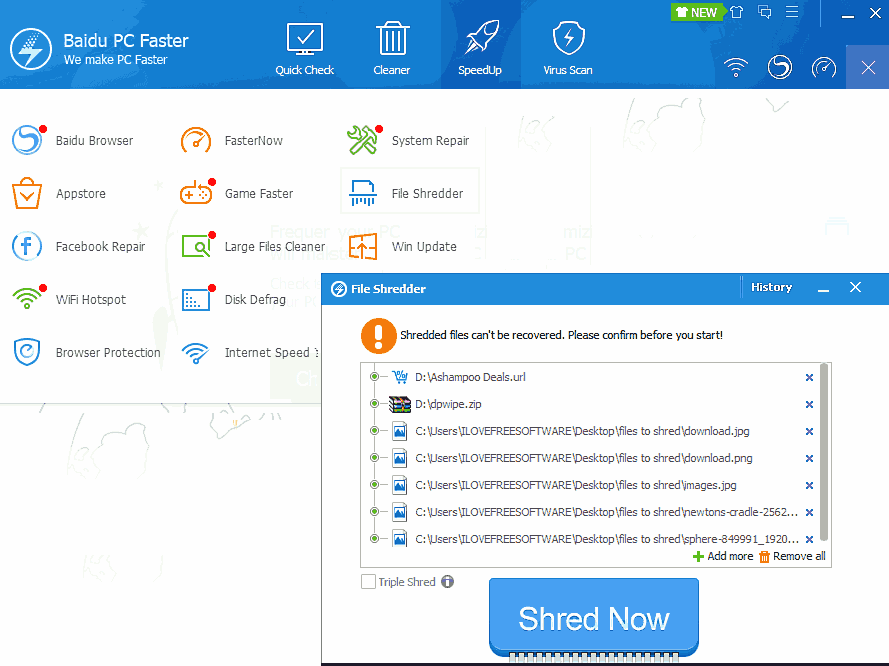This screenshot has height=666, width=889.
Task: Launch Baidu Browser tool
Action: (x=73, y=140)
